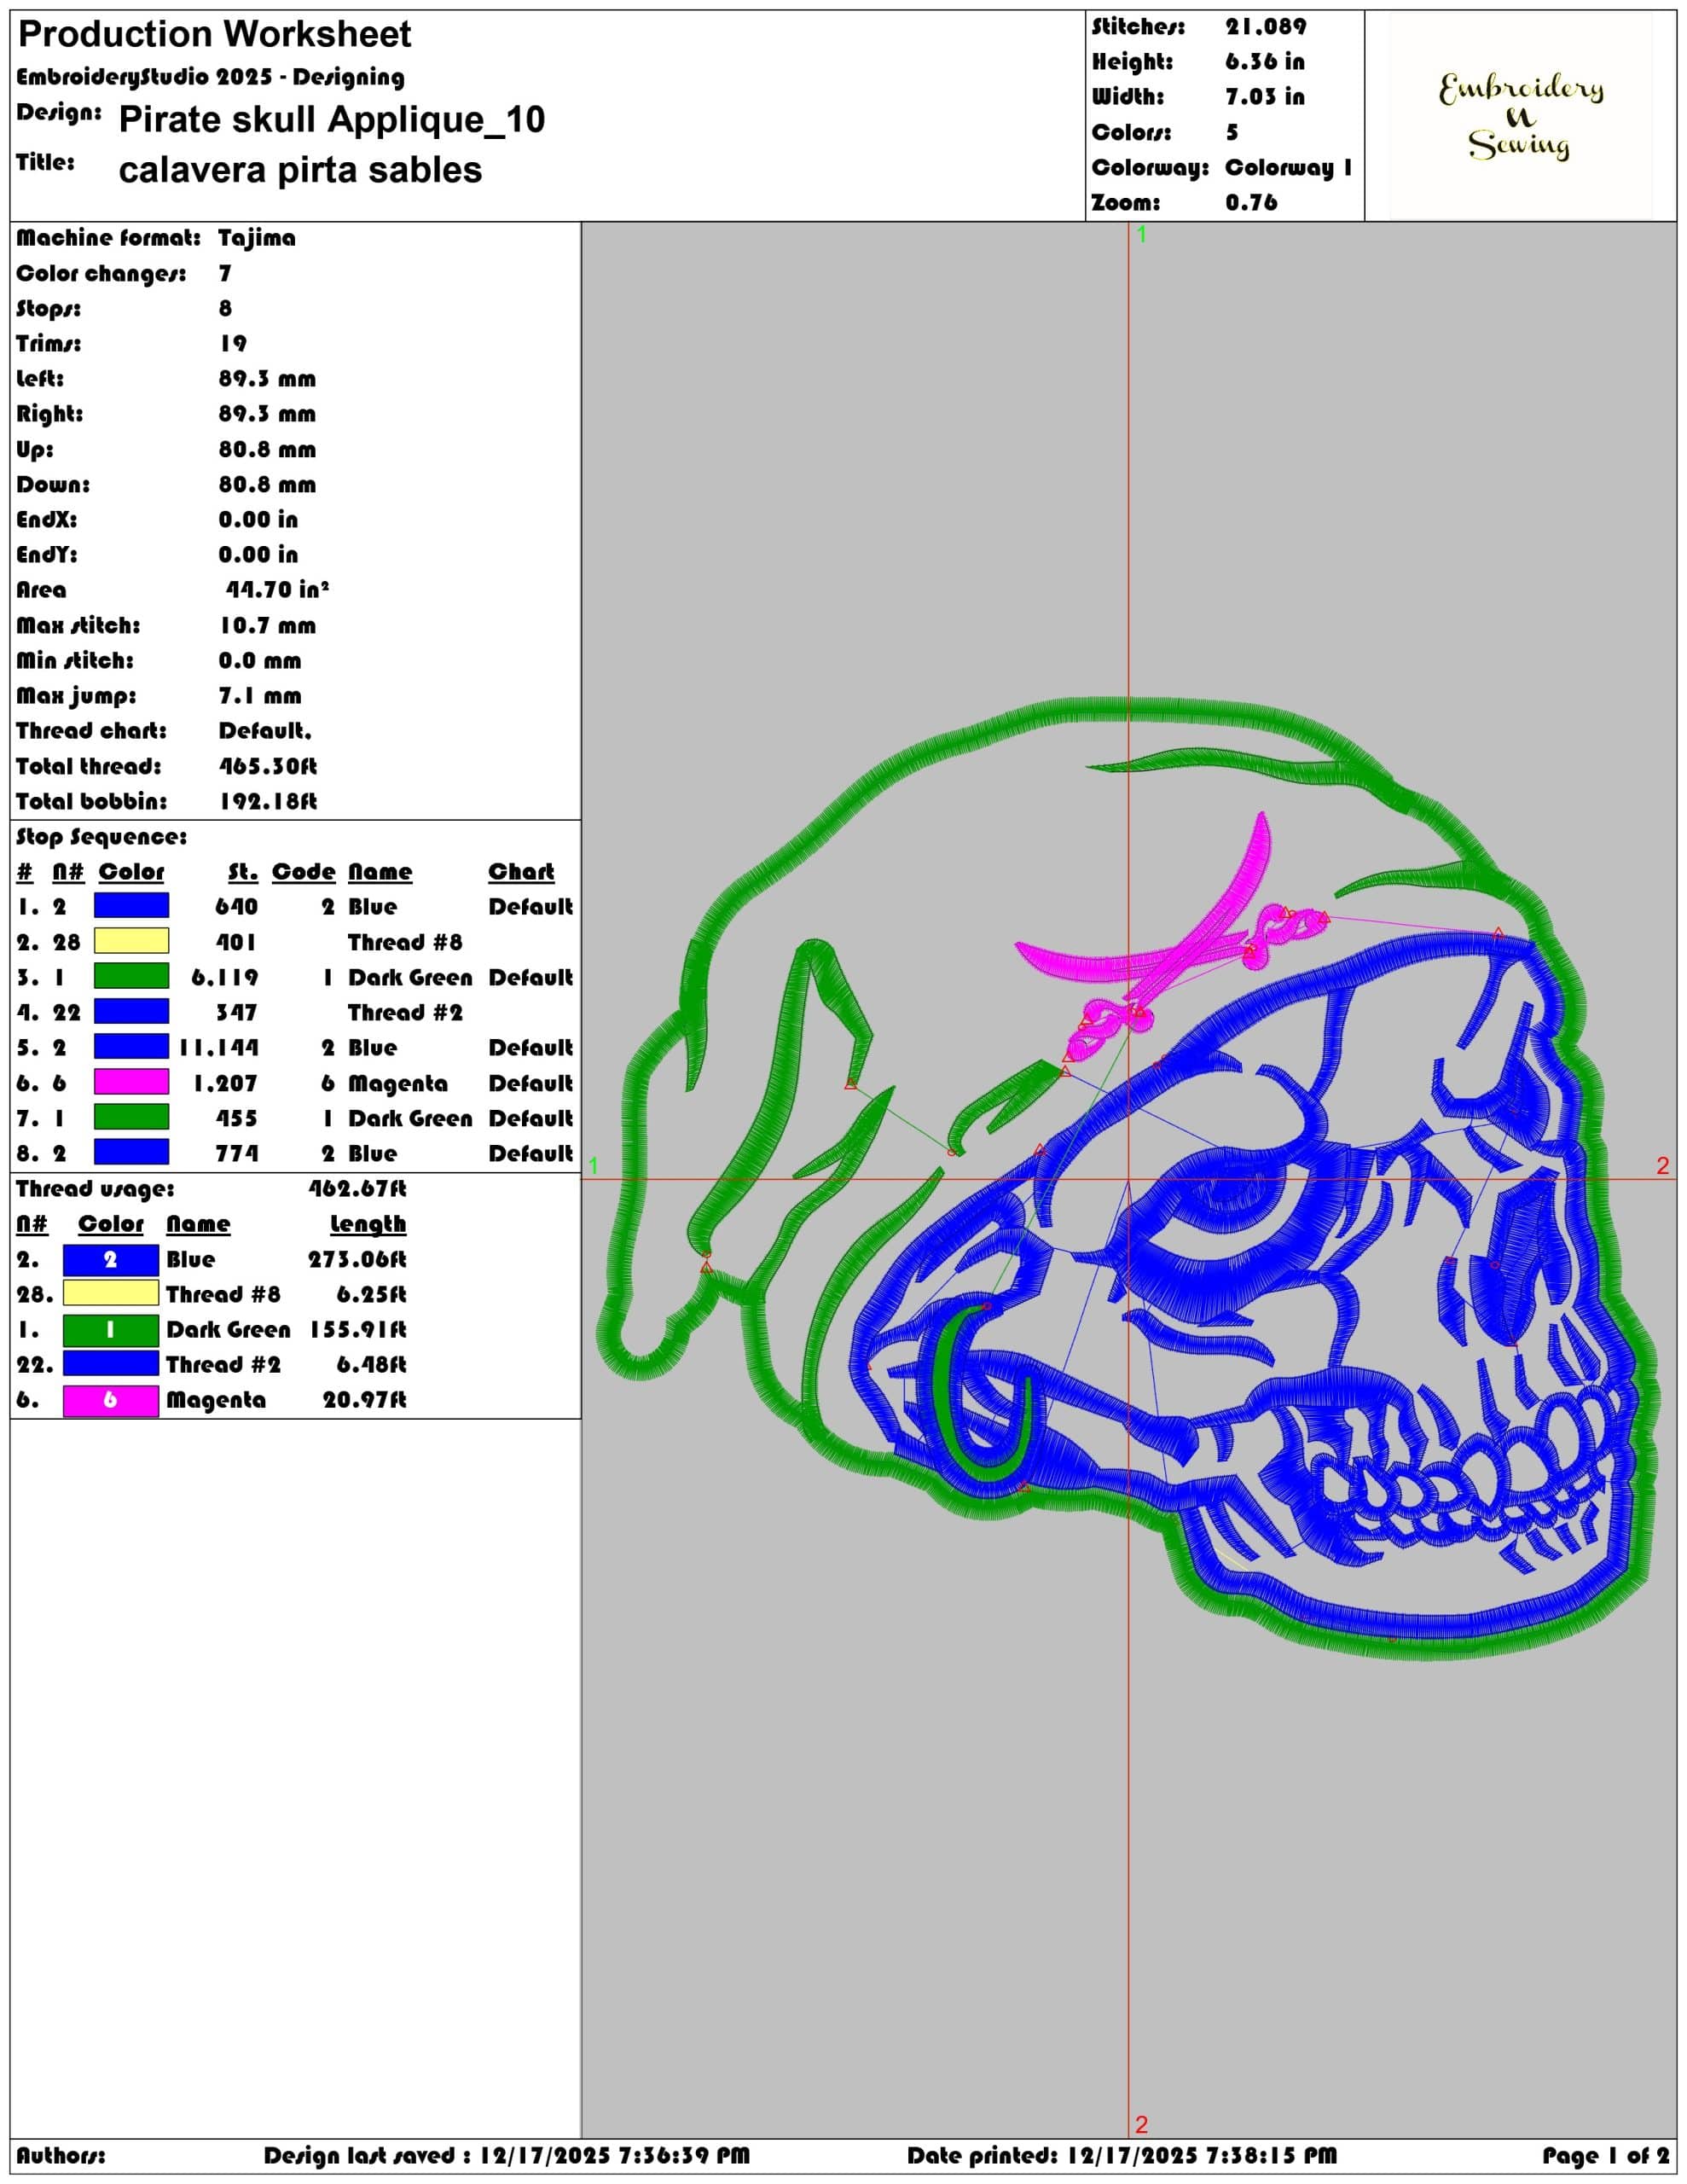
Task: Click the yellow swatch in stop sequence row 2
Action: click(131, 941)
